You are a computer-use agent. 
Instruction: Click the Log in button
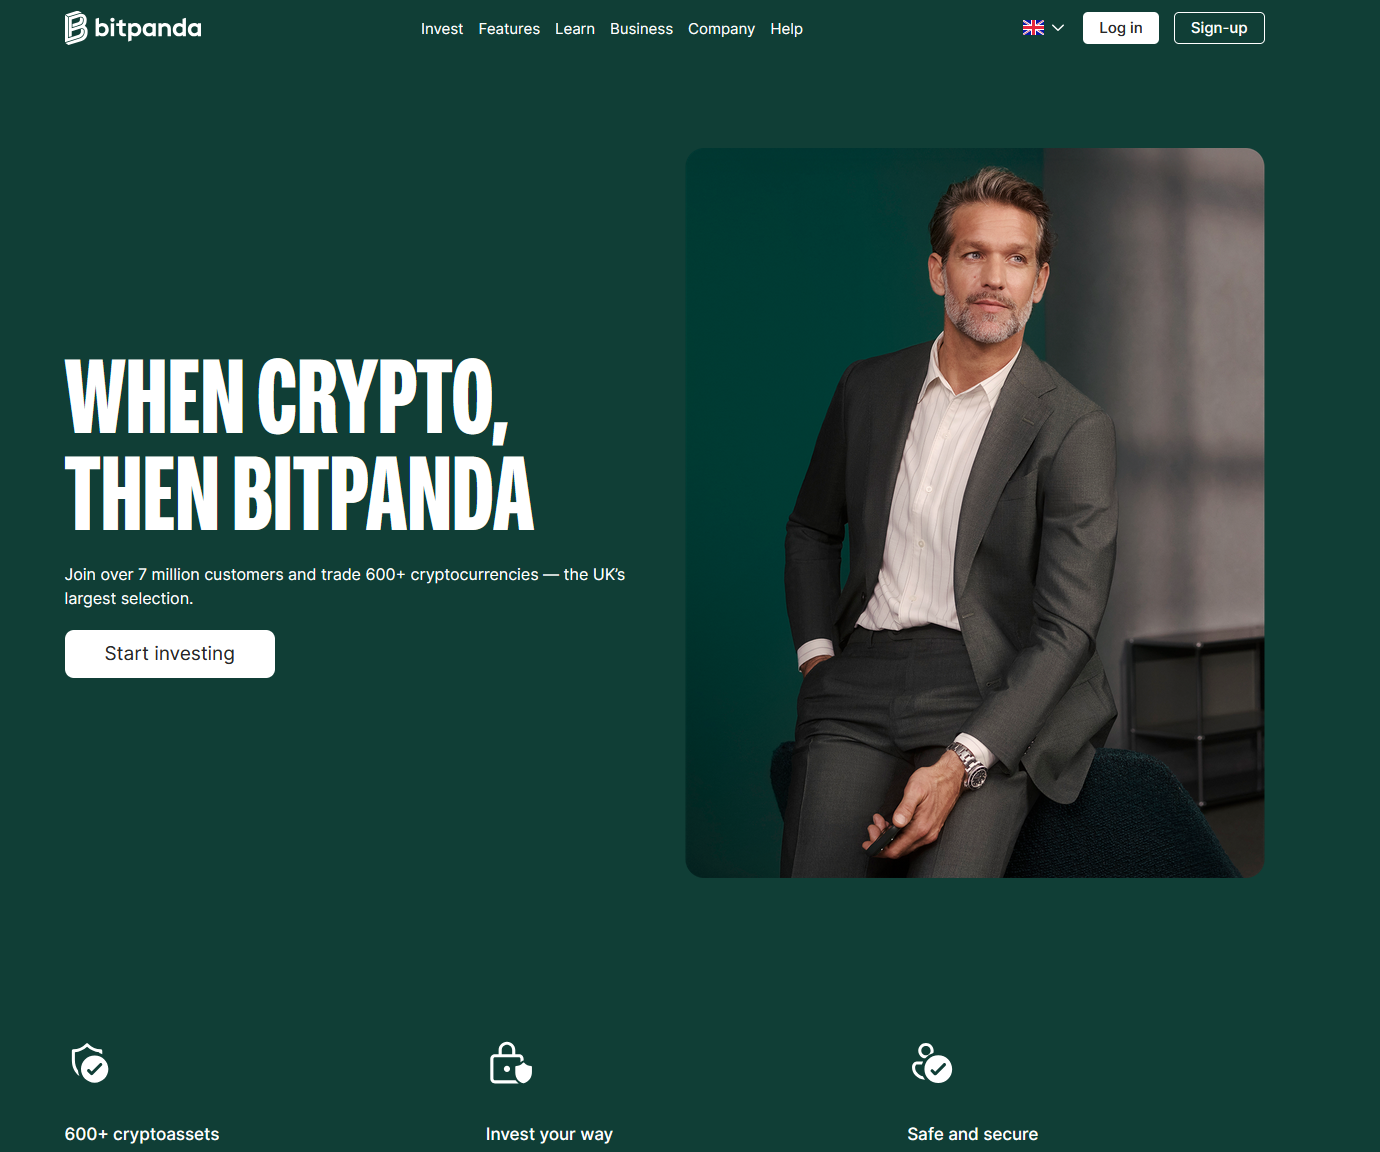[x=1120, y=28]
